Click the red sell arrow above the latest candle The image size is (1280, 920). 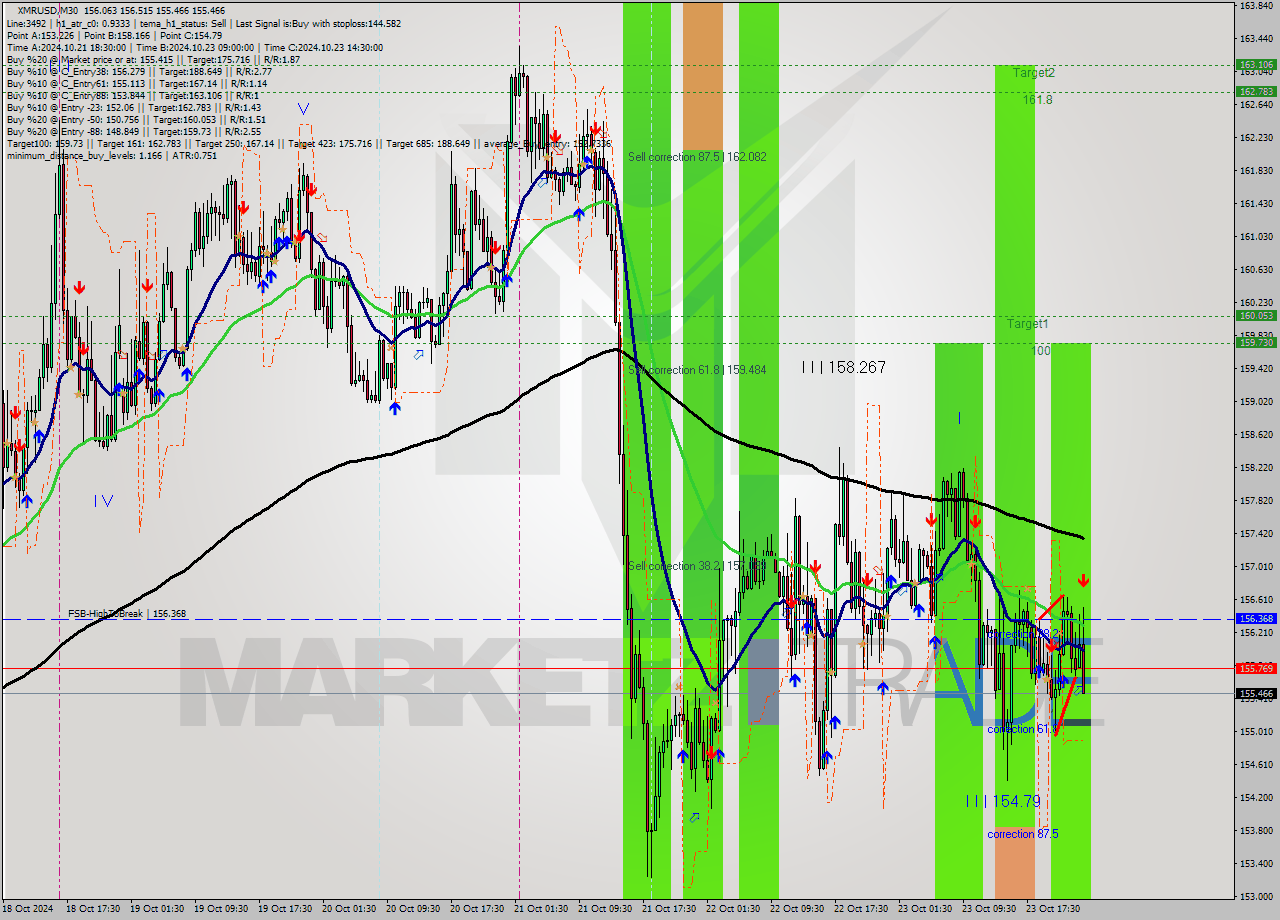coord(1083,580)
